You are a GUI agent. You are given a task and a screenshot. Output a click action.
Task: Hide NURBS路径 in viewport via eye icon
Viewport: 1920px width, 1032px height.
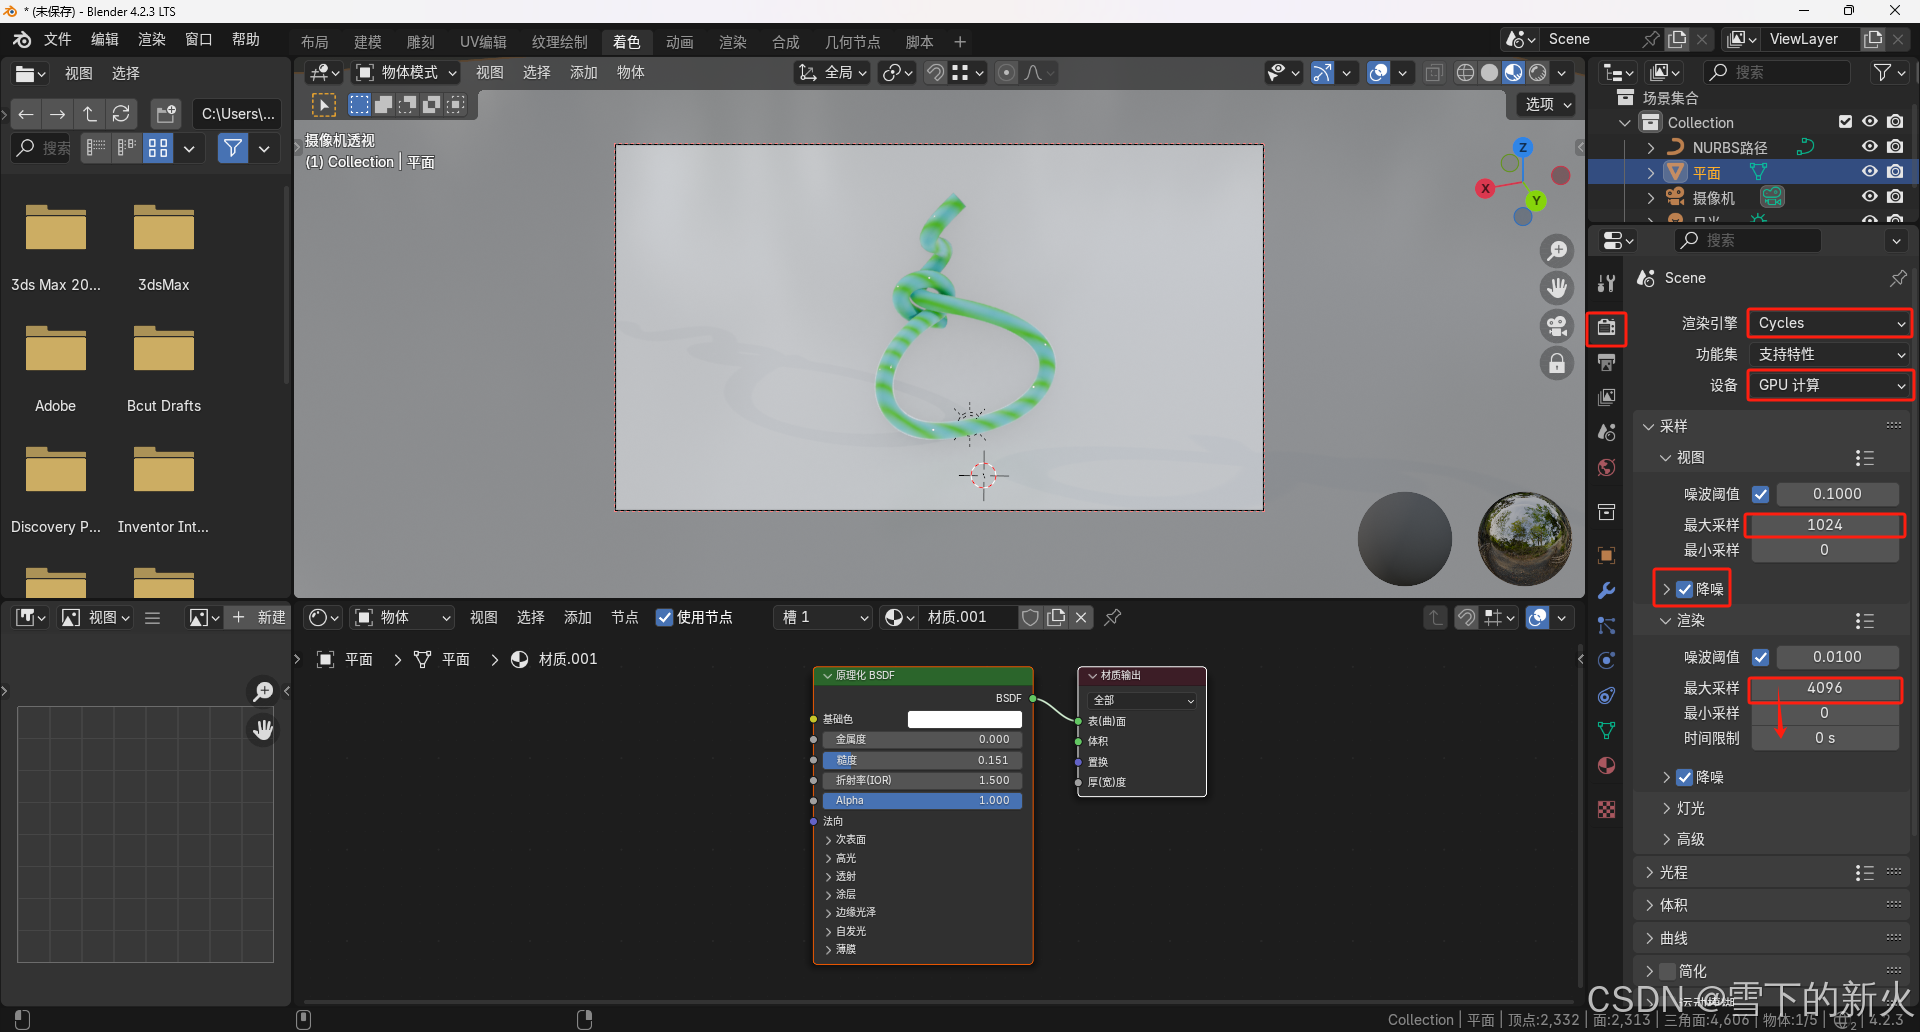1869,146
